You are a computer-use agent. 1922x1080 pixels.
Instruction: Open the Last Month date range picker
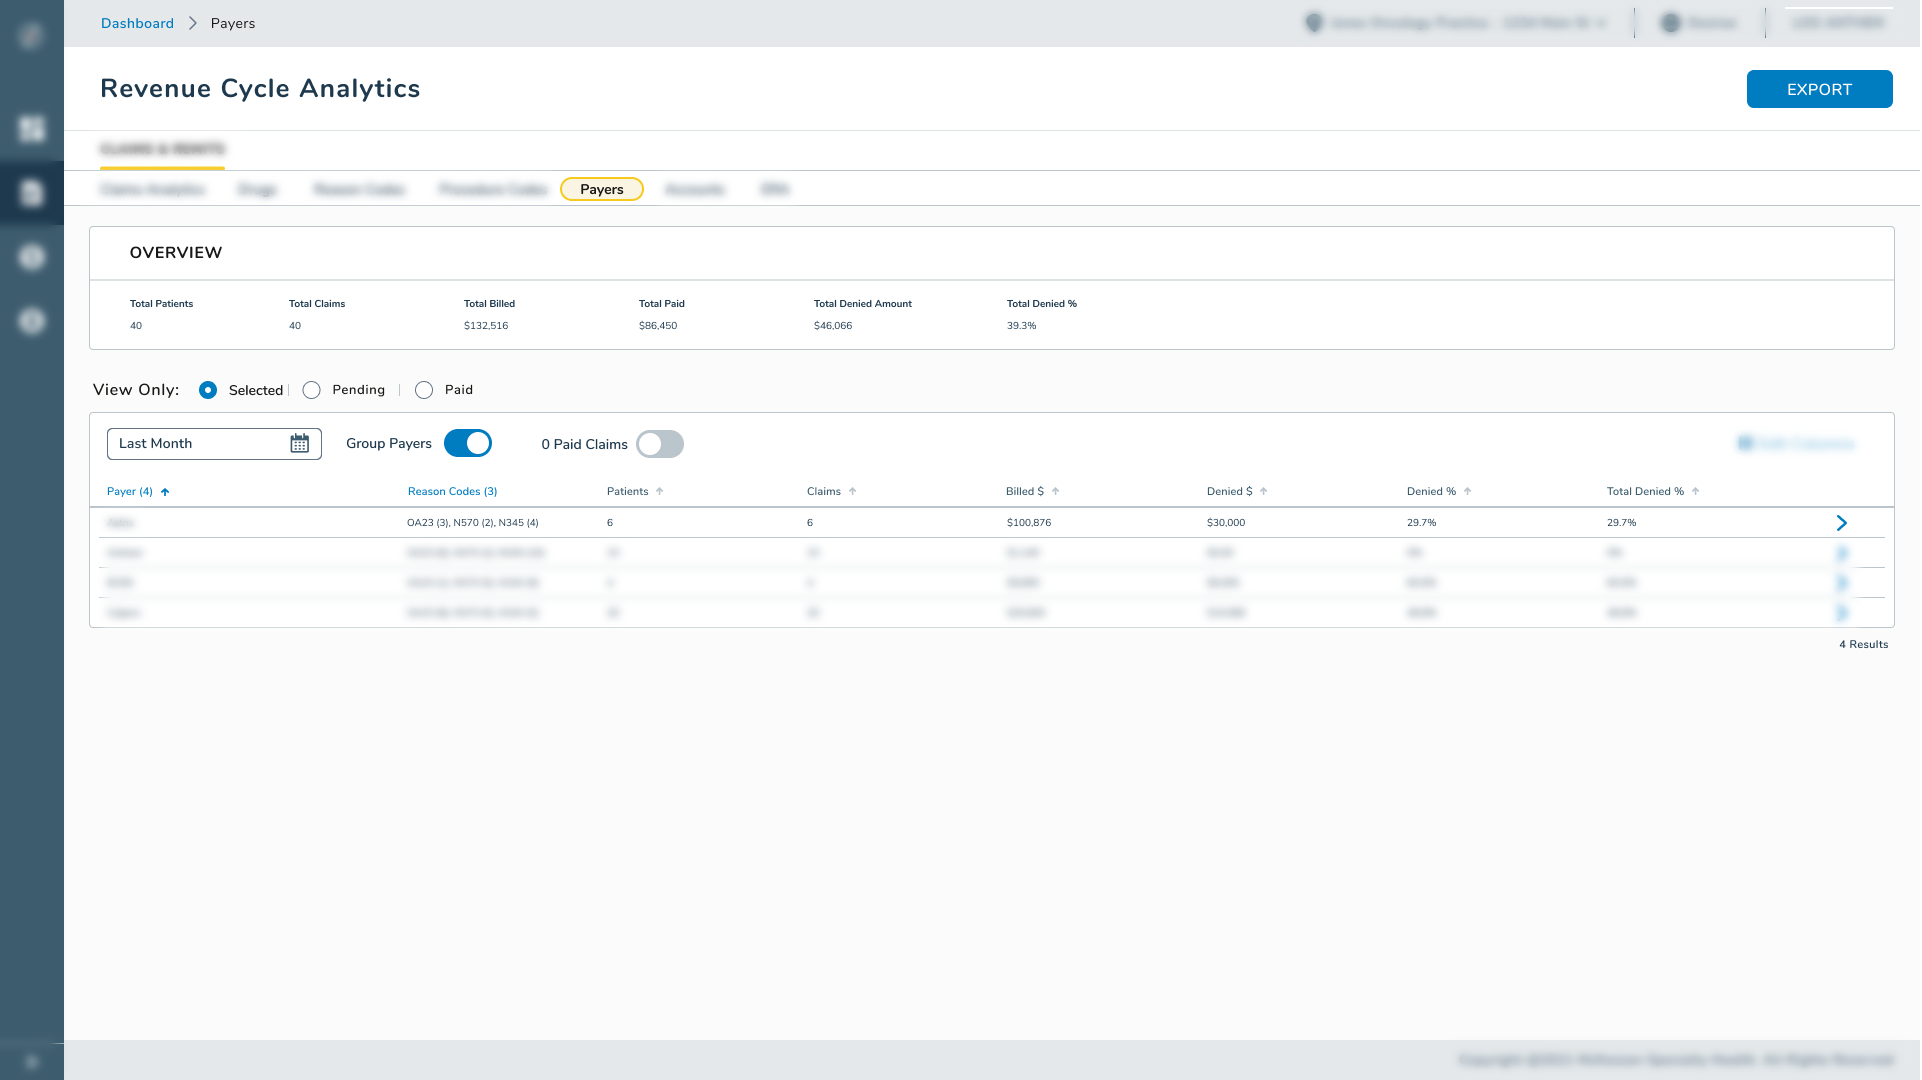click(214, 444)
